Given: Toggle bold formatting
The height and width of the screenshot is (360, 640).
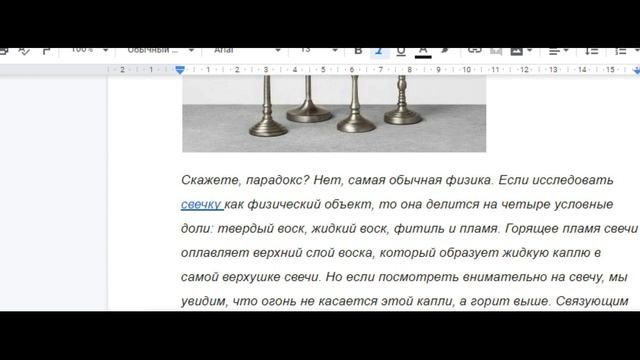Looking at the screenshot, I should (x=358, y=51).
